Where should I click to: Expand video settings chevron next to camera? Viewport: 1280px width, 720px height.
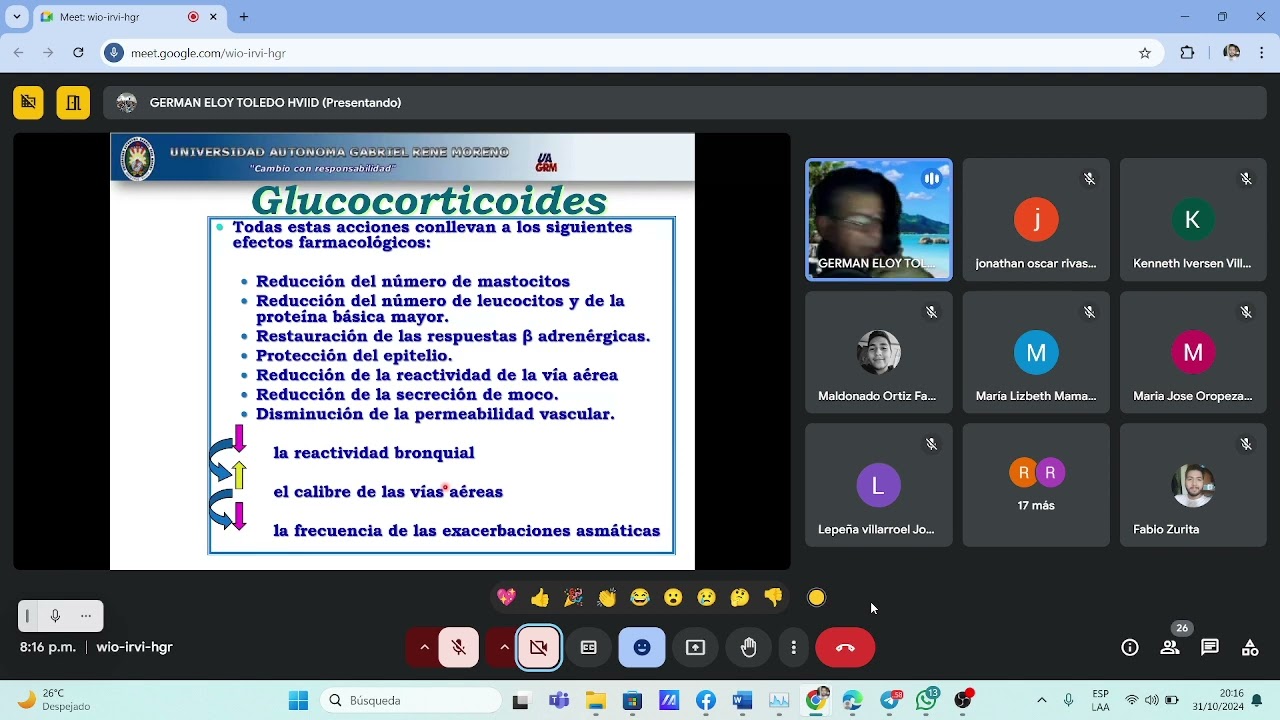coord(504,647)
